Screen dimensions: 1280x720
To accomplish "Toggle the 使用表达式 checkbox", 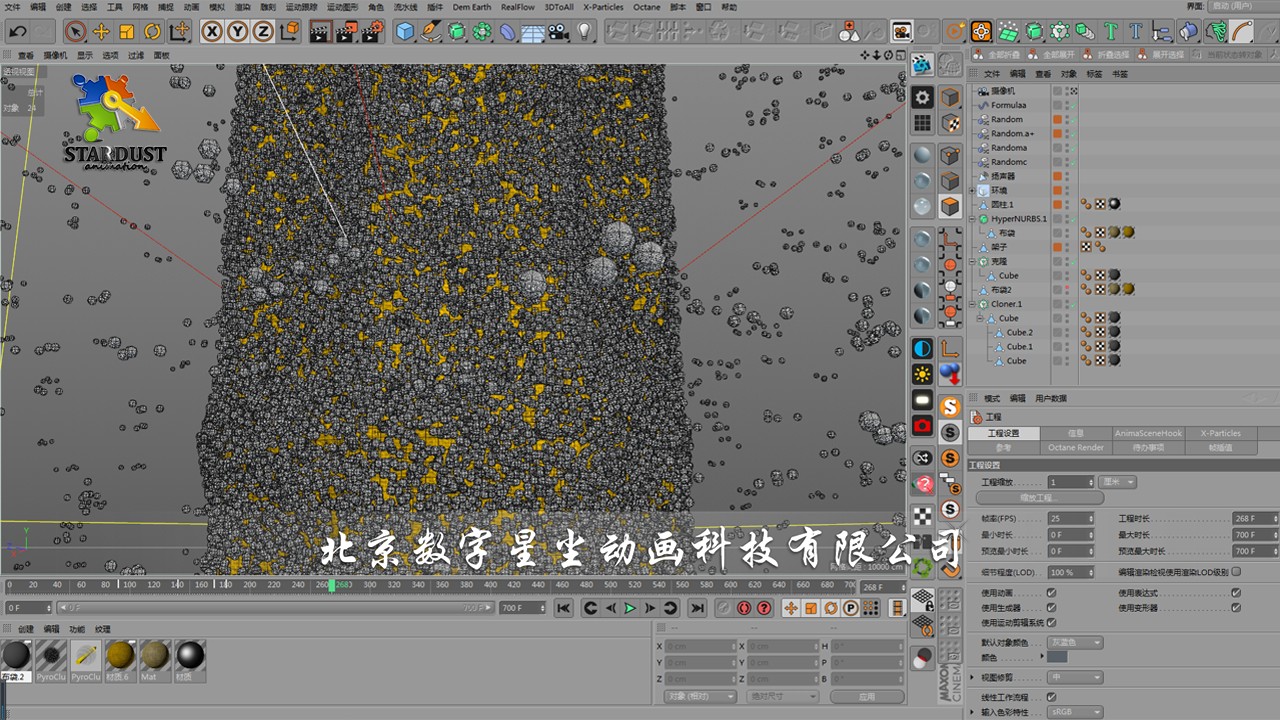I will [1236, 593].
